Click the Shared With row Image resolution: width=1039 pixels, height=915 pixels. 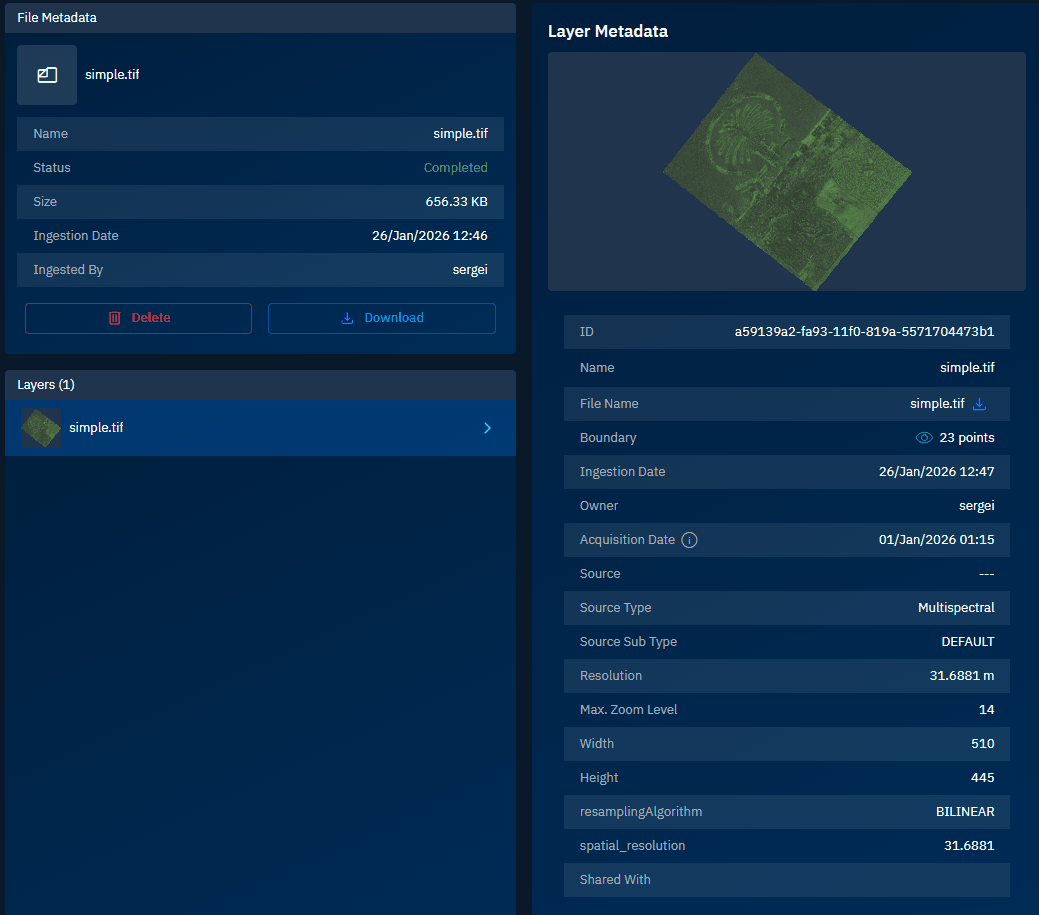[786, 880]
